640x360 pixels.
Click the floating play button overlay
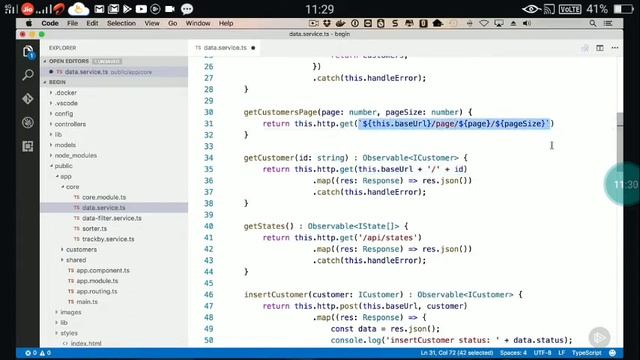pos(599,337)
